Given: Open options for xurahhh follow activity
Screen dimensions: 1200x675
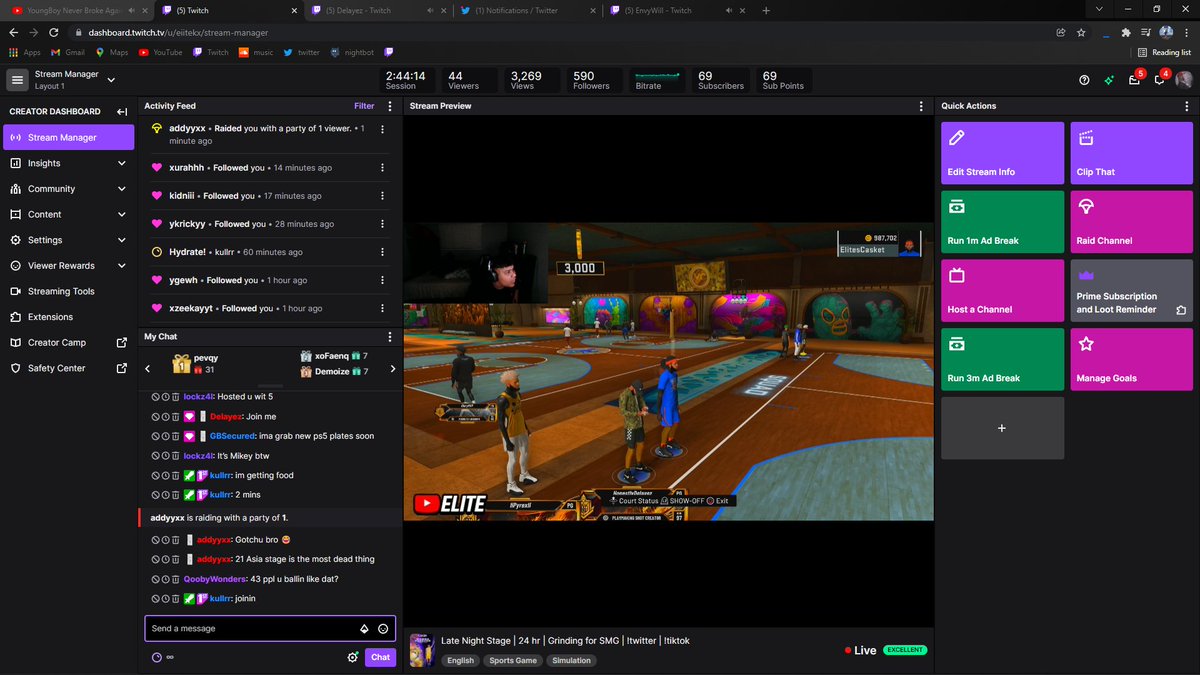Looking at the screenshot, I should 382,168.
